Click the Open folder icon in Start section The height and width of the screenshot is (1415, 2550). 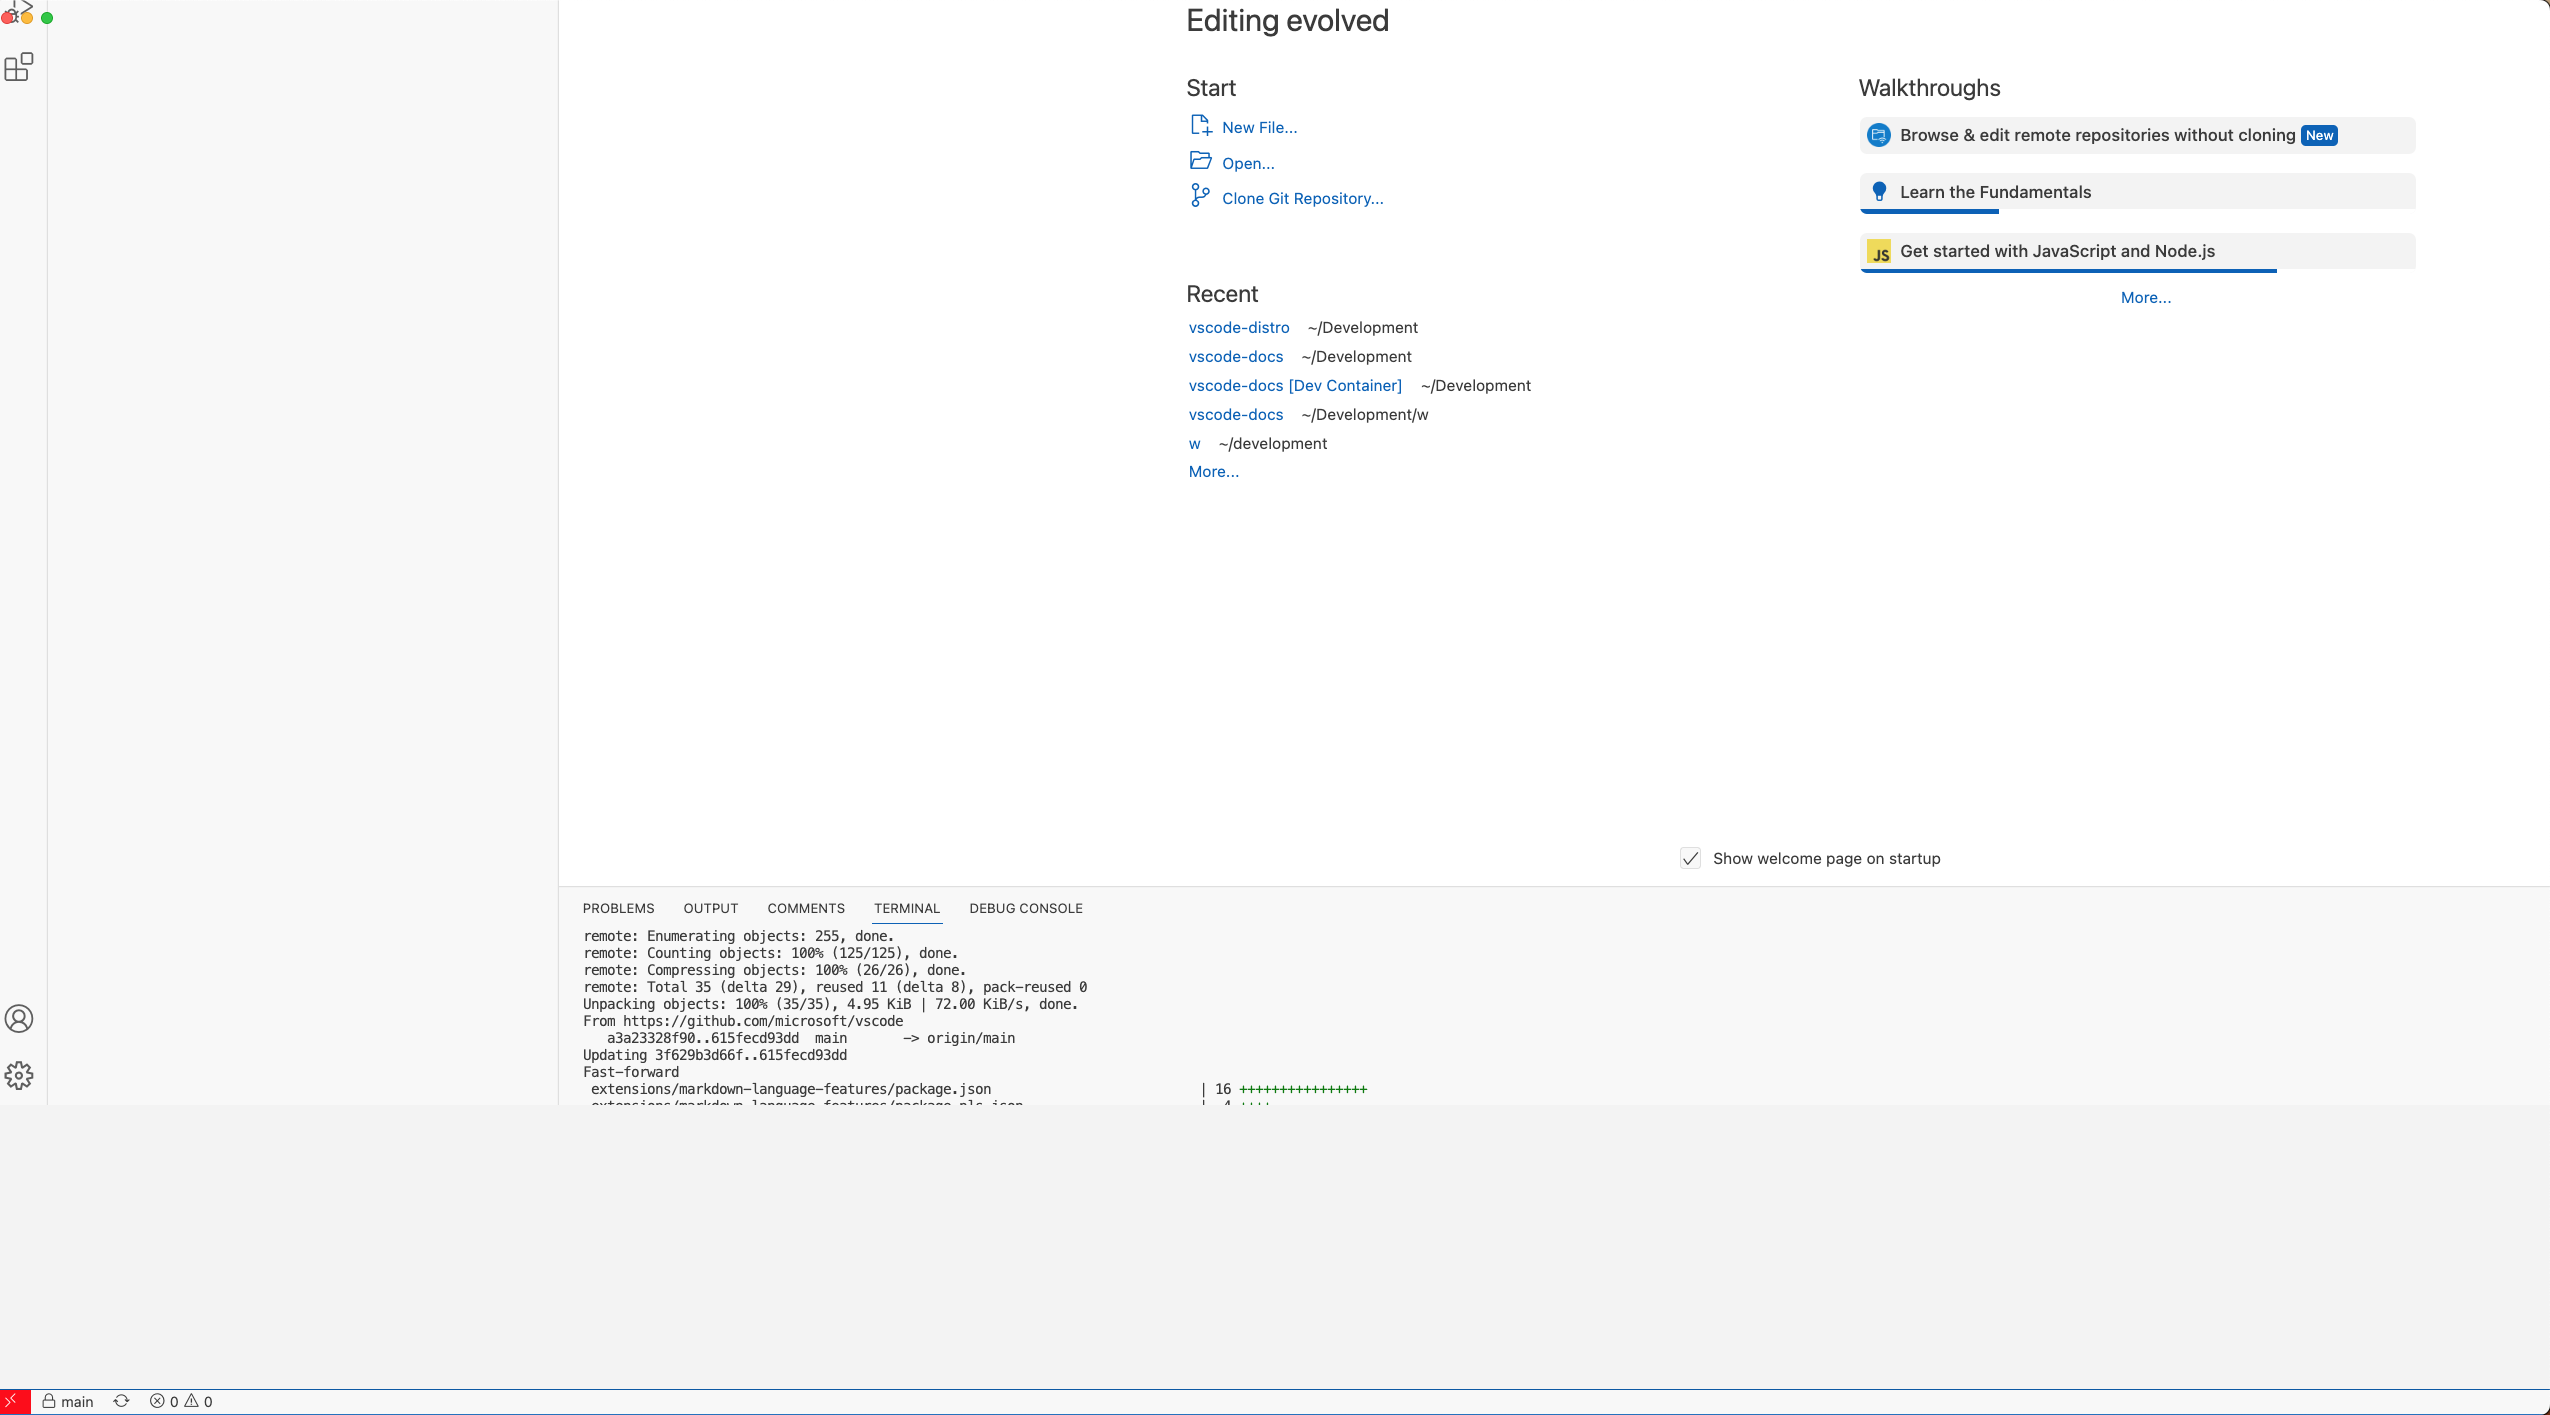click(1200, 161)
